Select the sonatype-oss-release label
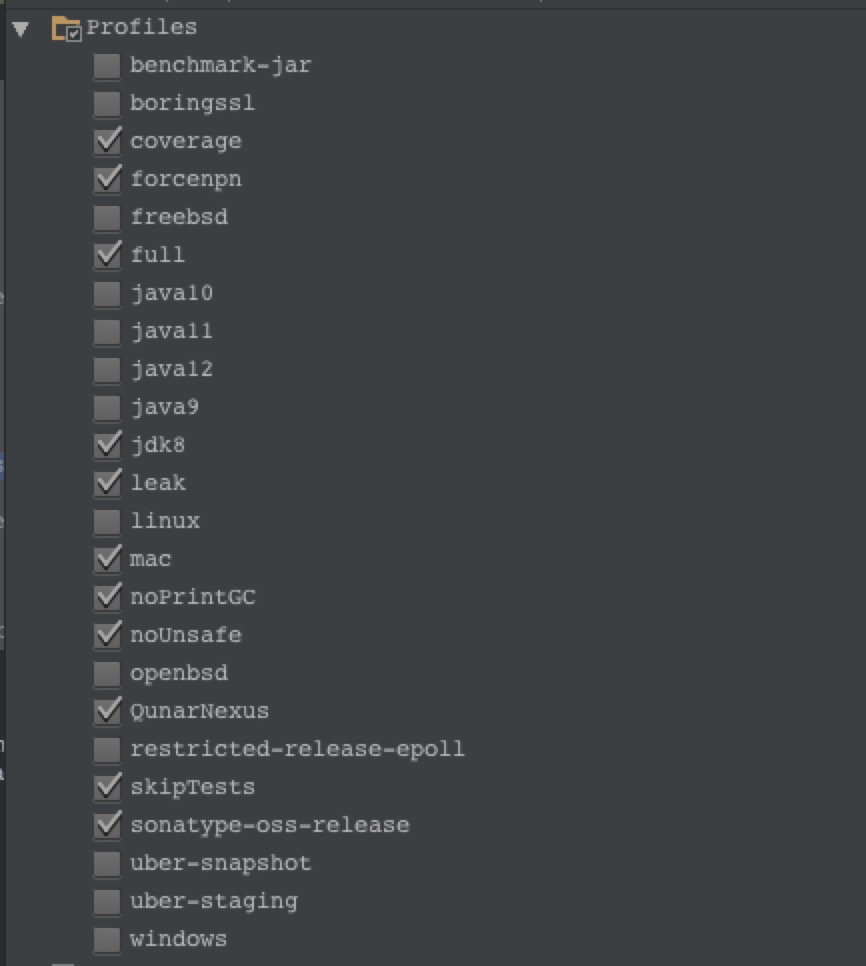Image resolution: width=866 pixels, height=966 pixels. coord(270,826)
